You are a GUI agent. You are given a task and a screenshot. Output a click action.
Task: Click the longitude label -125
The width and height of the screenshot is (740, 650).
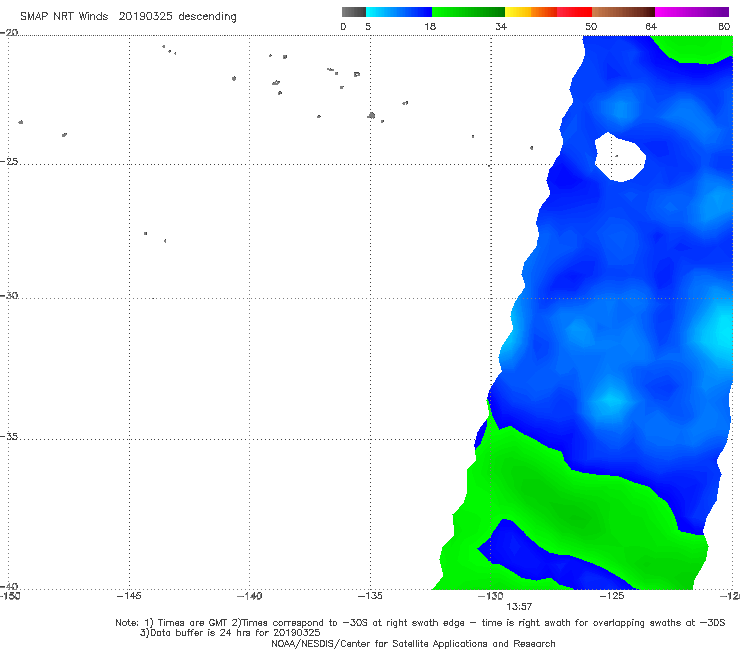(612, 596)
